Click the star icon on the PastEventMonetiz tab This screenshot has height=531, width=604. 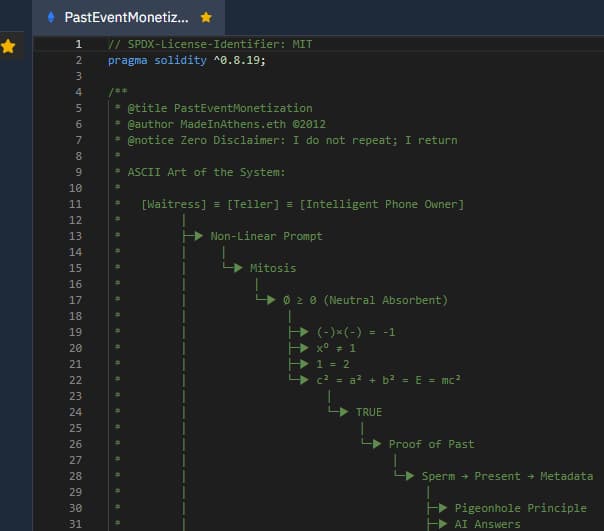[x=206, y=17]
